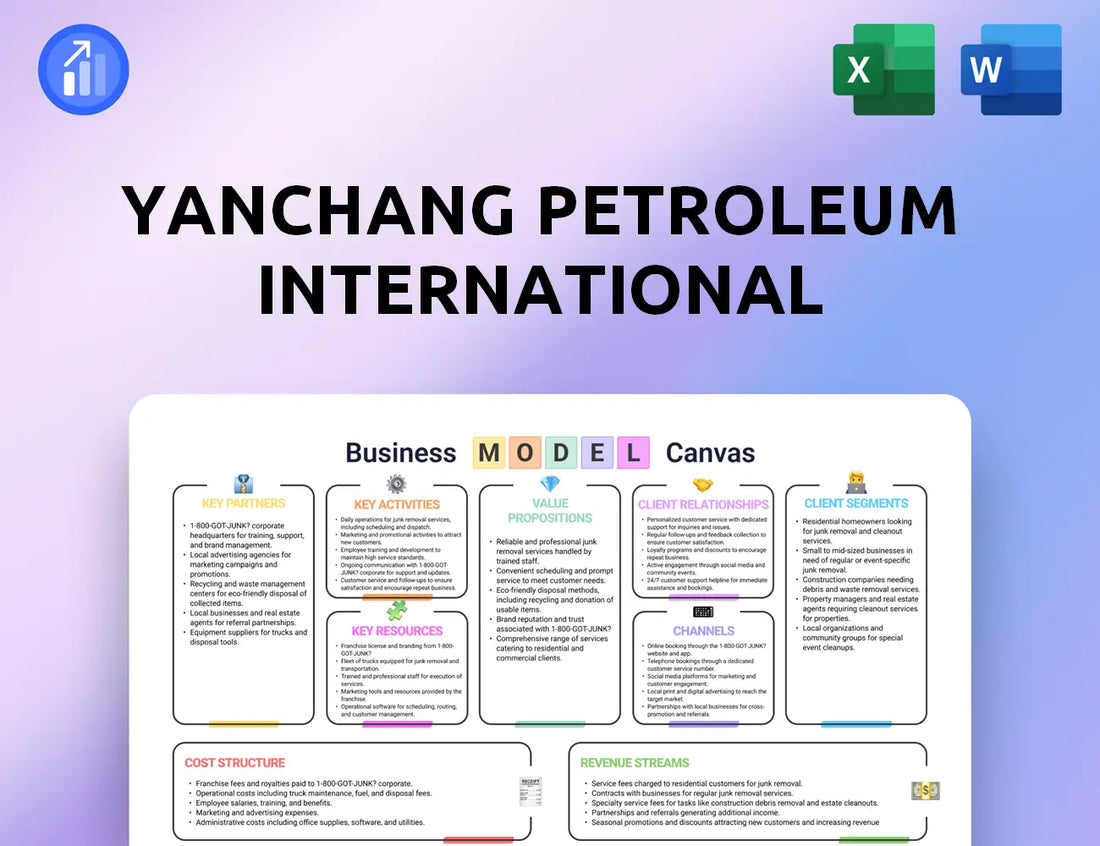Select the CHANNELS heading
This screenshot has width=1100, height=846.
(x=704, y=631)
